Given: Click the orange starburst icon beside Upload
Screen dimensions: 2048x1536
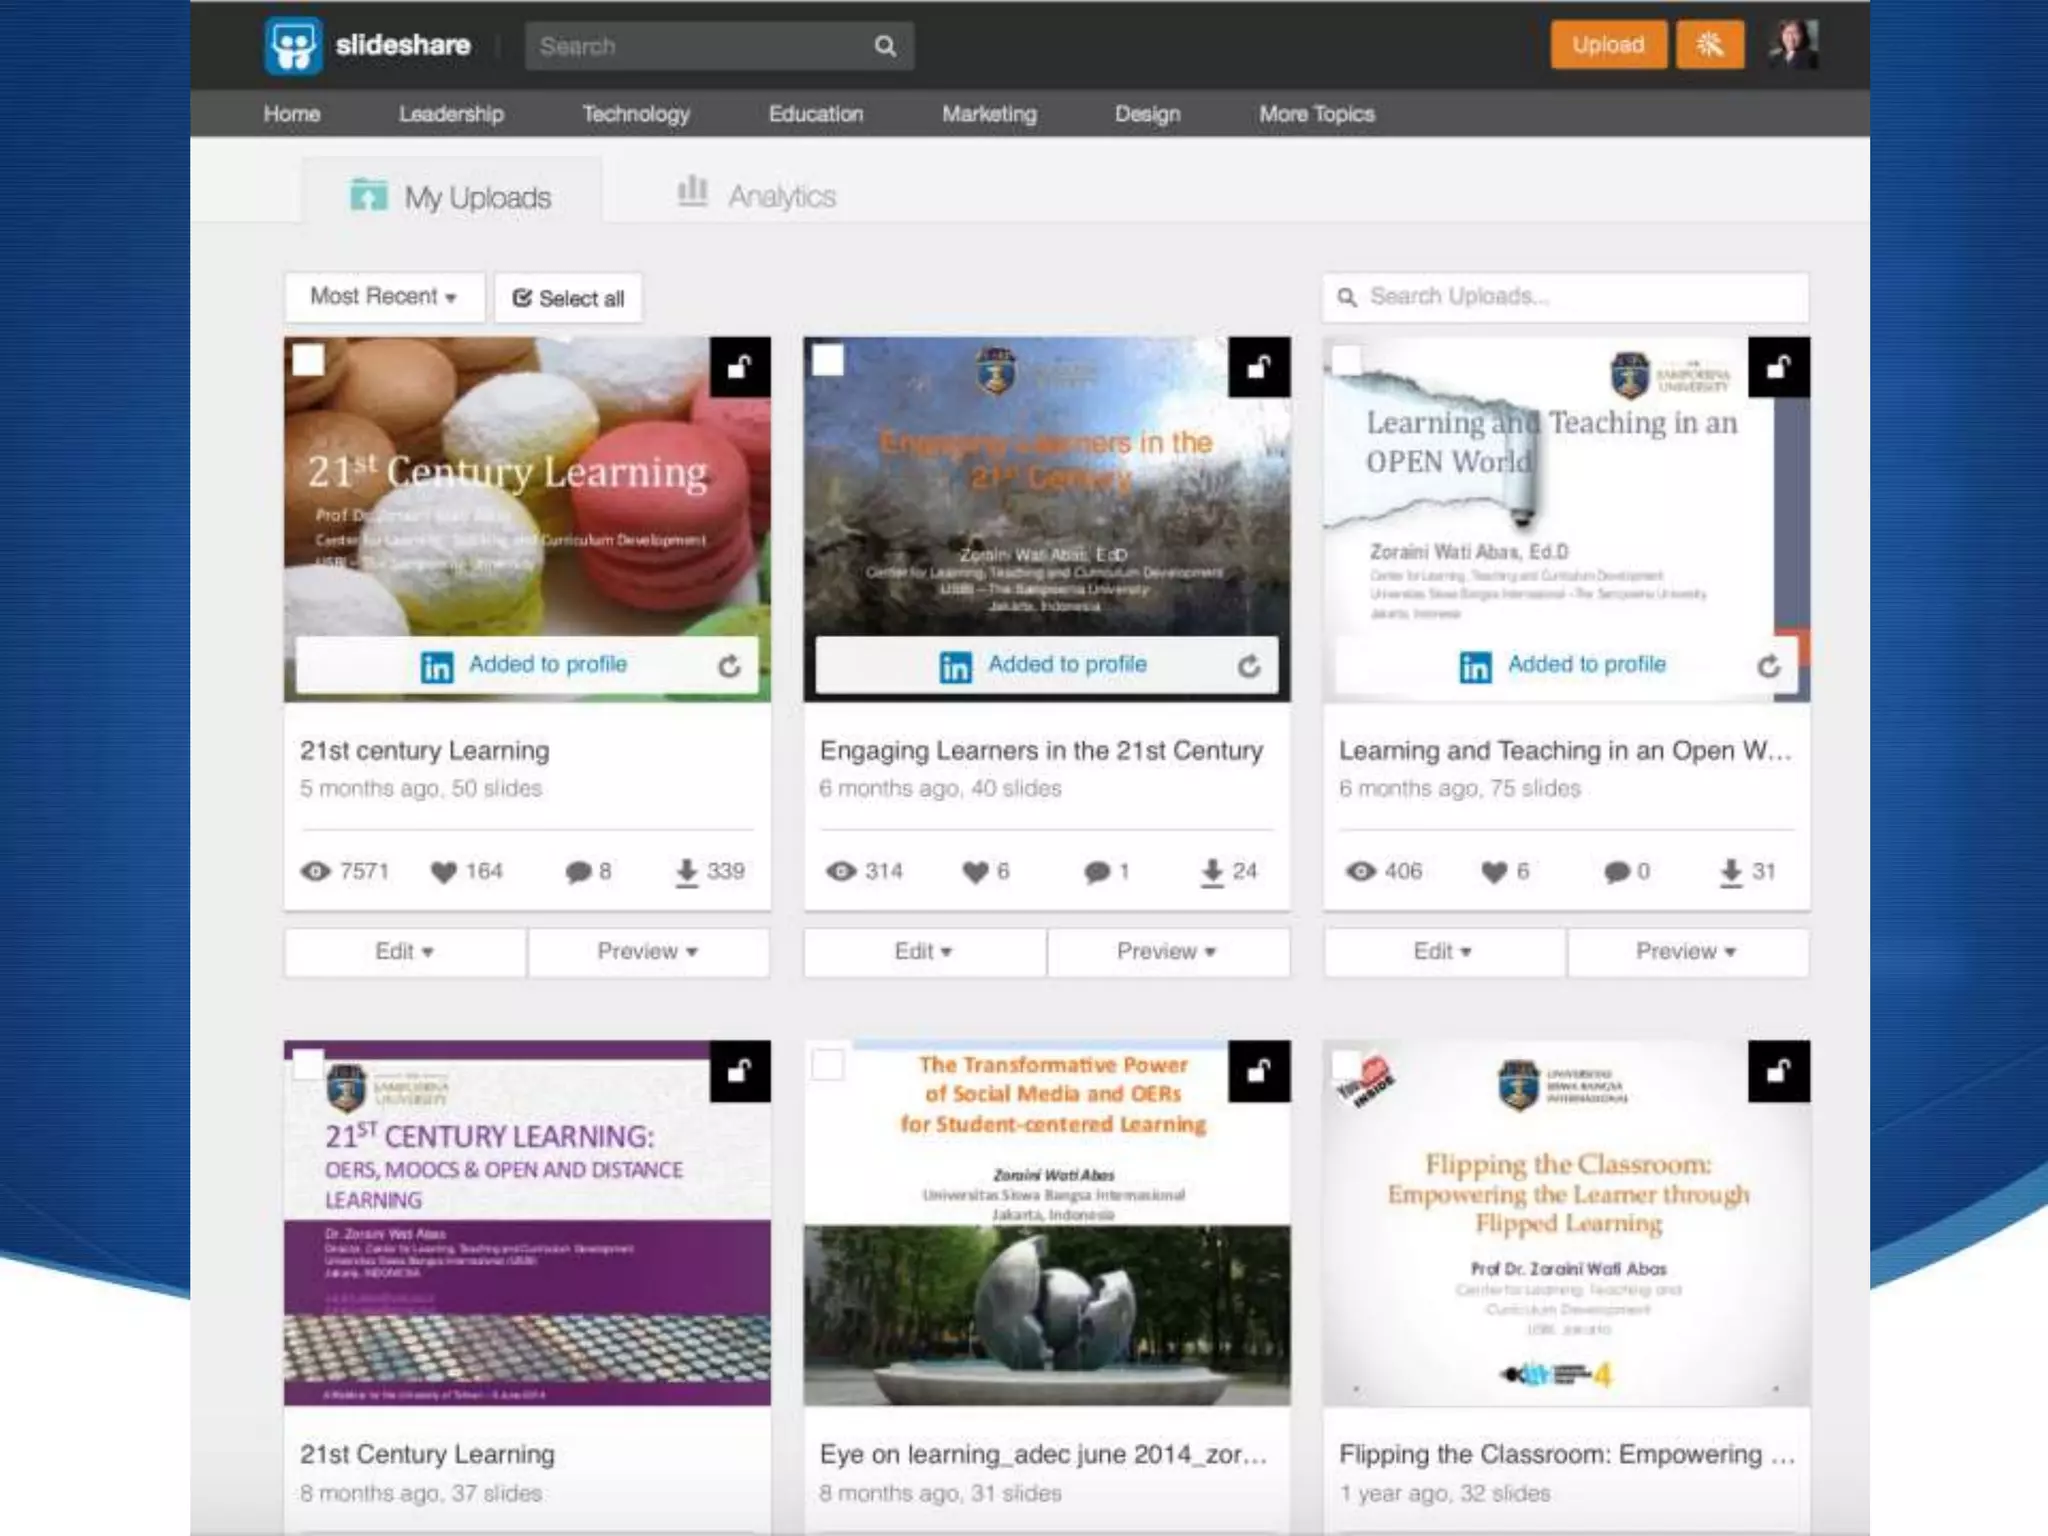Looking at the screenshot, I should tap(1710, 45).
